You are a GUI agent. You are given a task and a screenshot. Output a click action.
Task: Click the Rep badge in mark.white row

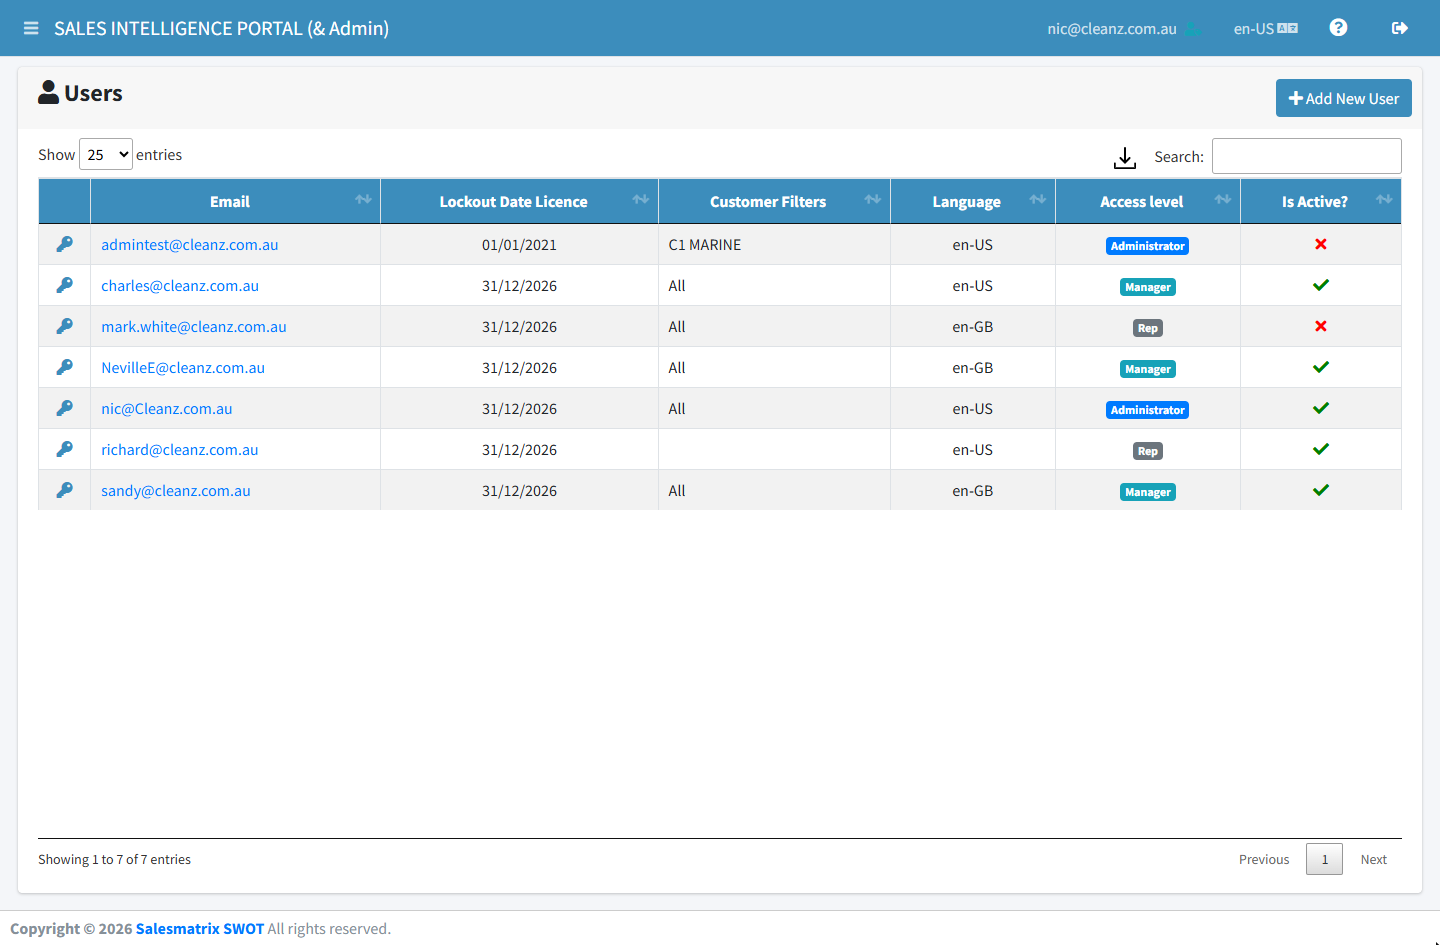click(1148, 328)
